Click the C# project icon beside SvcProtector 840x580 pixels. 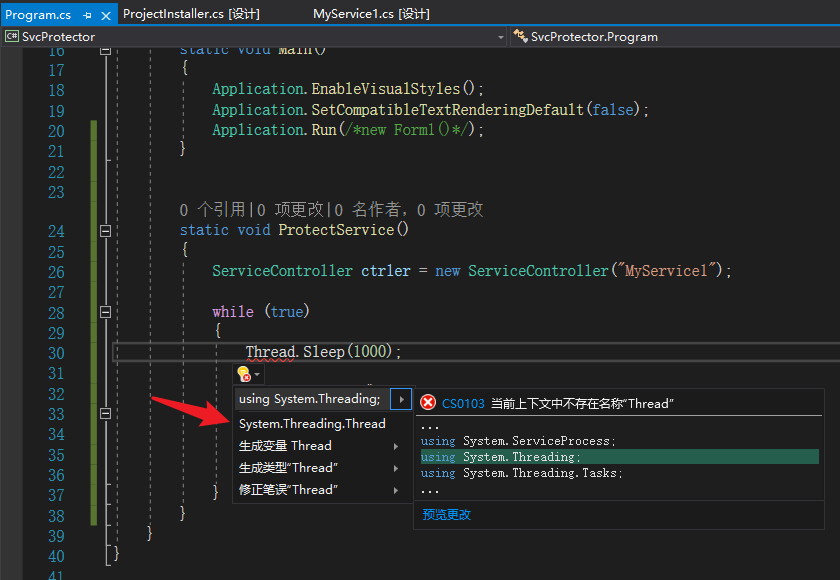12,37
